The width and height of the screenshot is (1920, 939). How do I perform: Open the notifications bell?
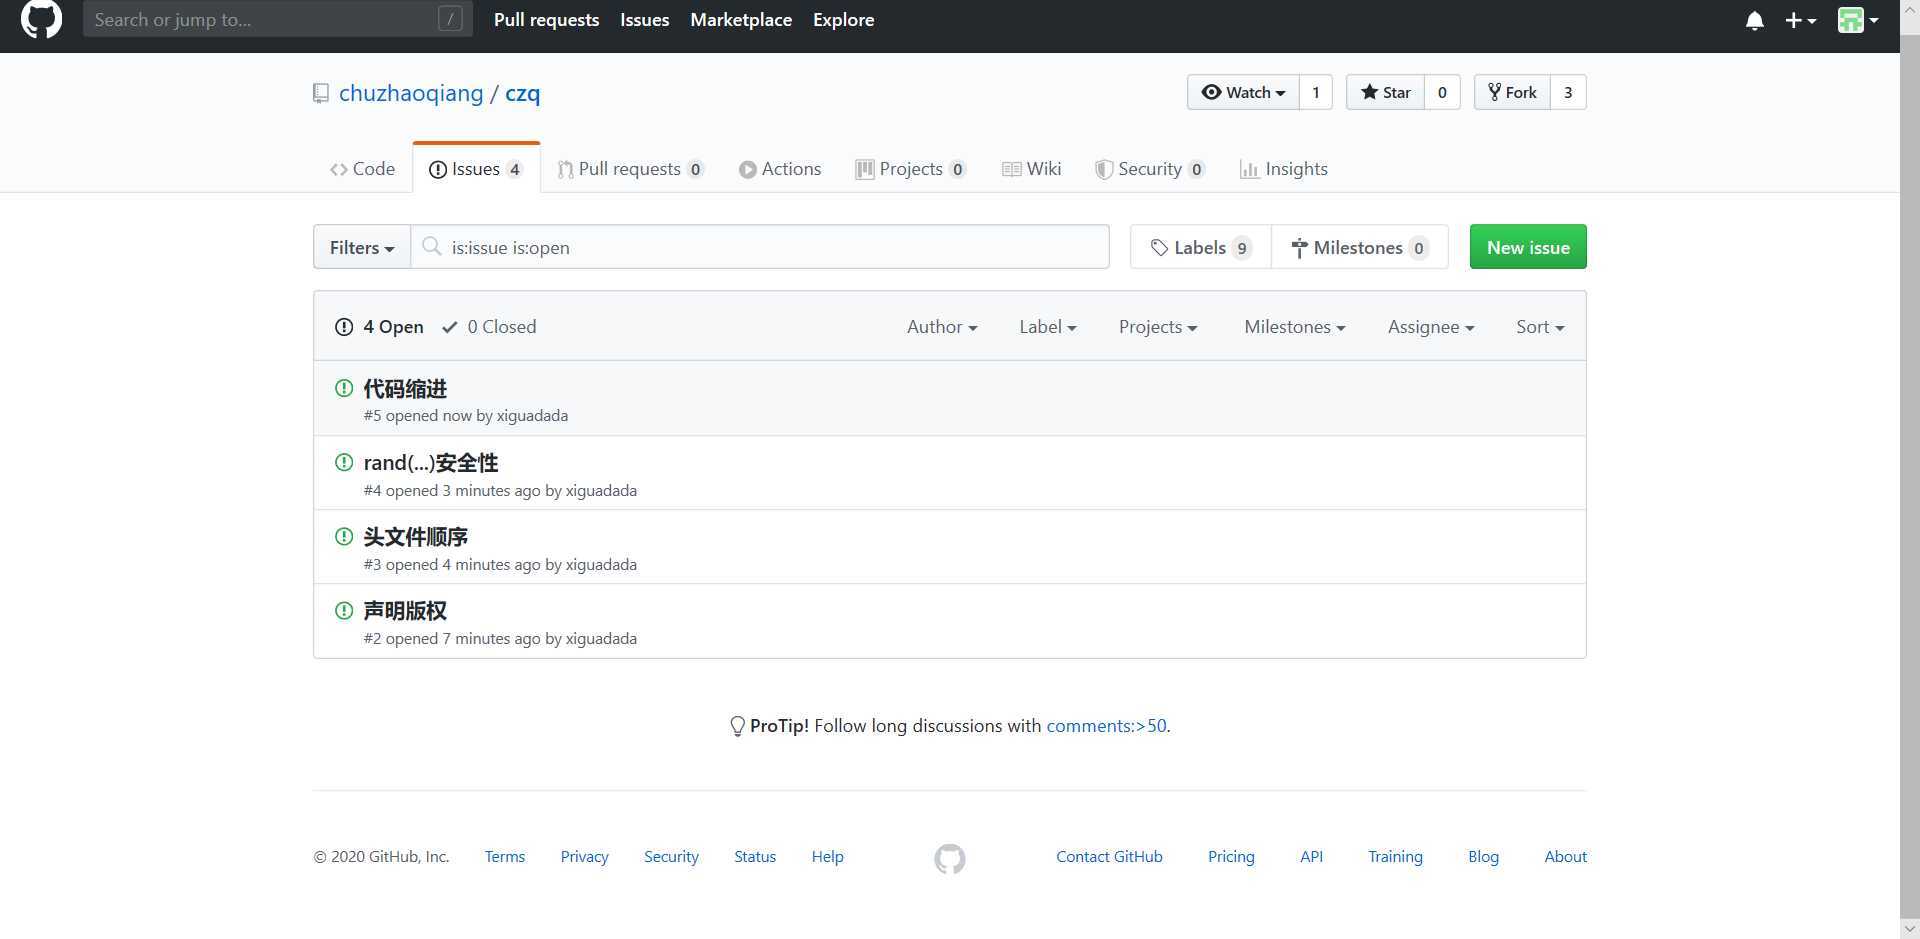(x=1754, y=20)
